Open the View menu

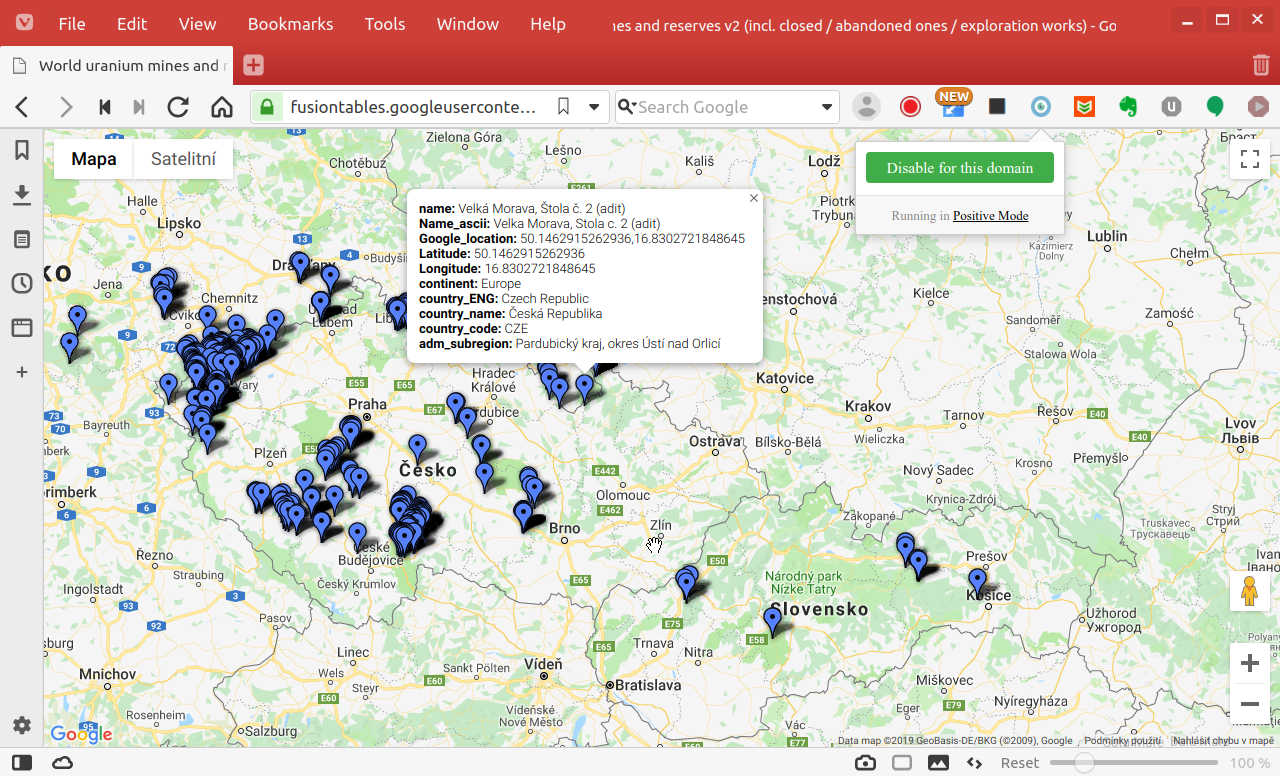click(x=198, y=24)
